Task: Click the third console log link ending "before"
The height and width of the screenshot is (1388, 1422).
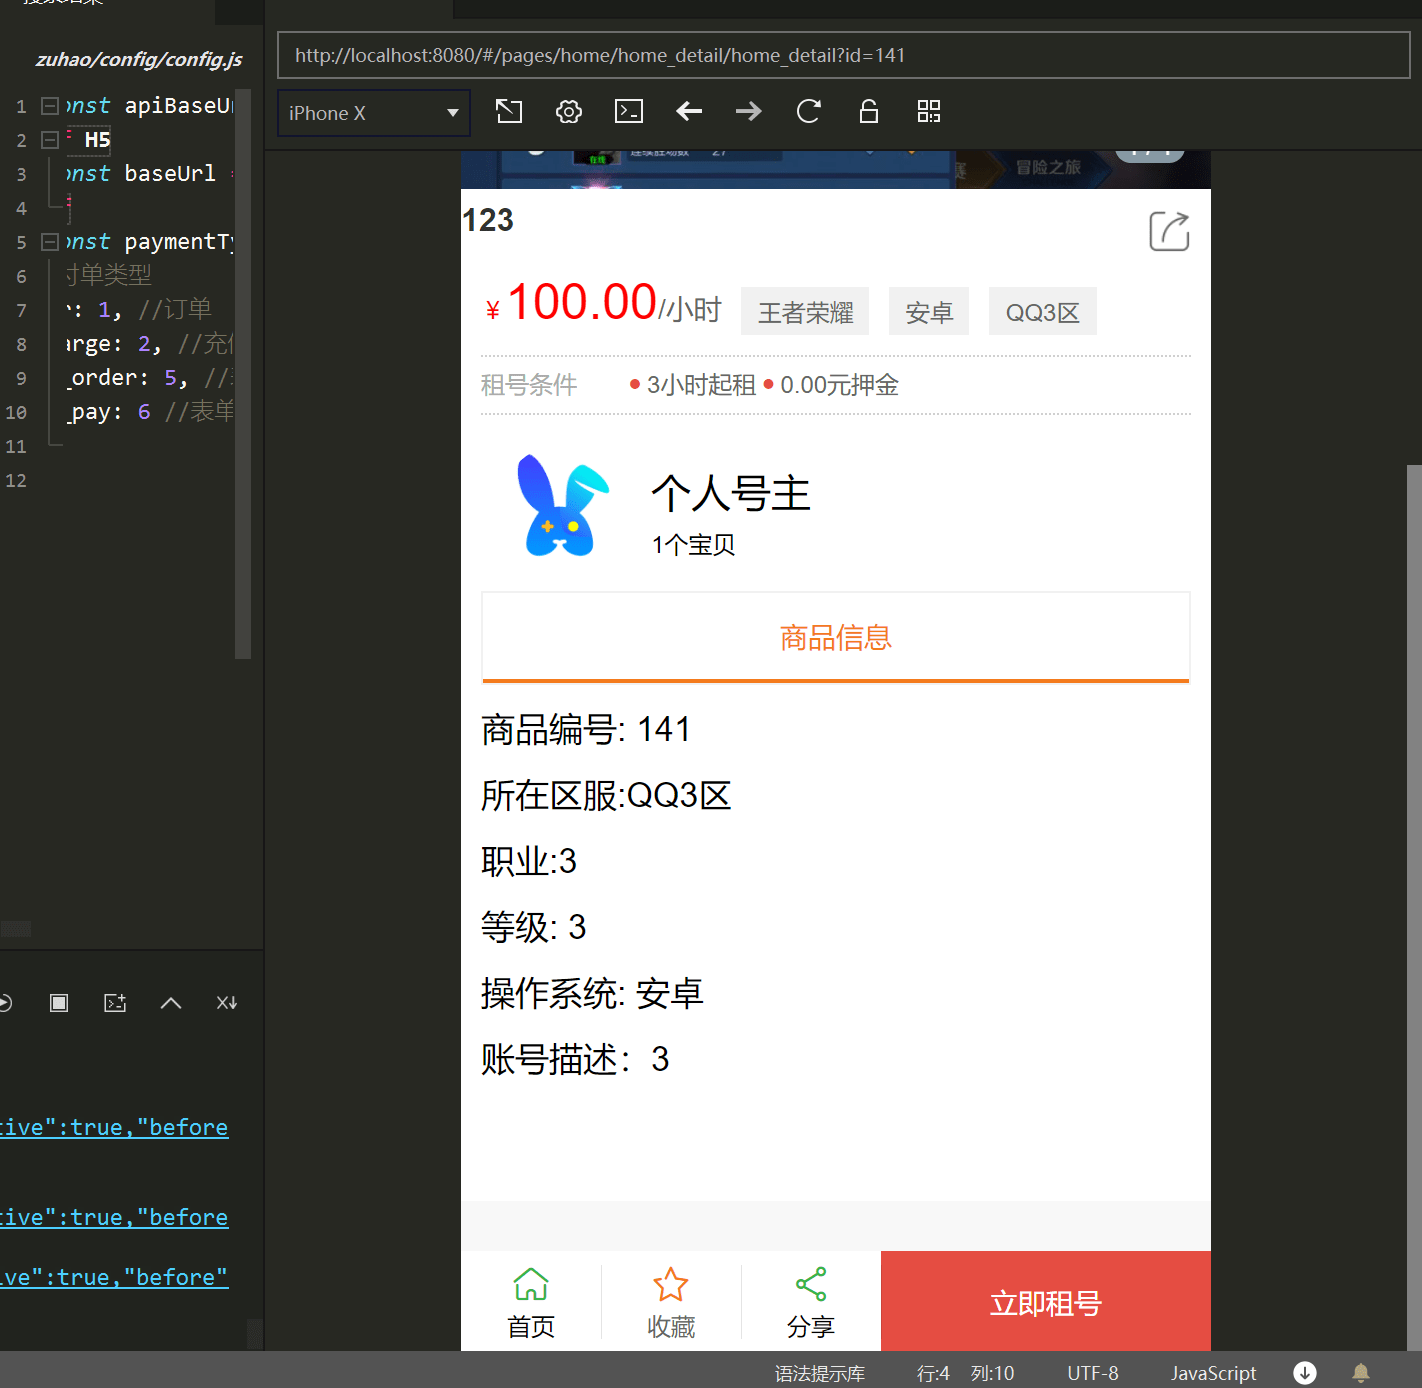Action: [x=114, y=1277]
